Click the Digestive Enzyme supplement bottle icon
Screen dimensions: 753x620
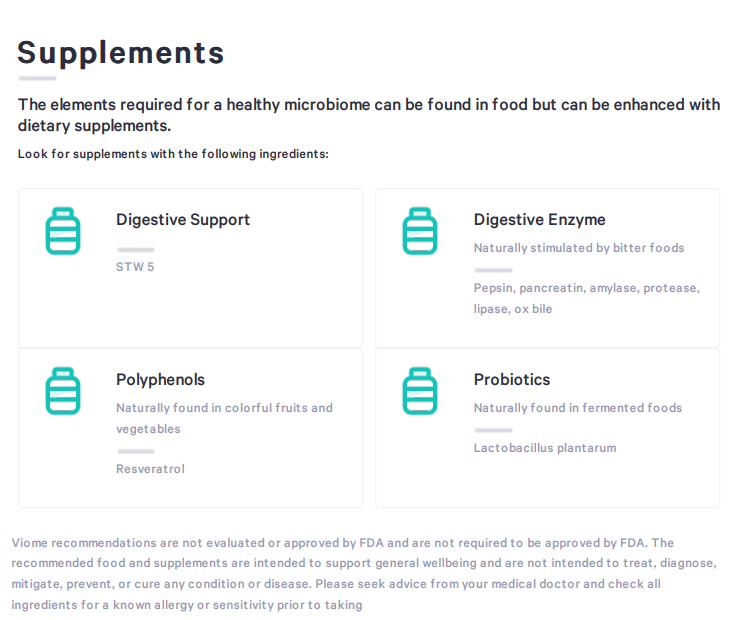tap(420, 231)
